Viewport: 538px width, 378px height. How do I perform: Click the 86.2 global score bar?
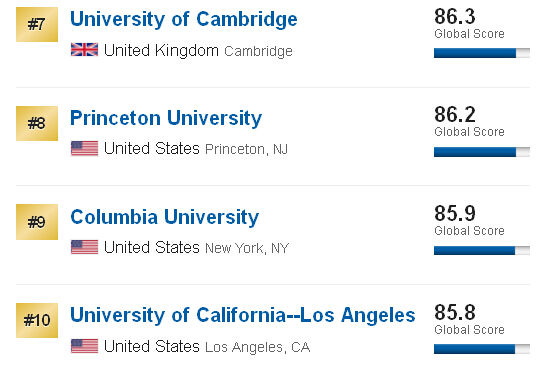[482, 152]
